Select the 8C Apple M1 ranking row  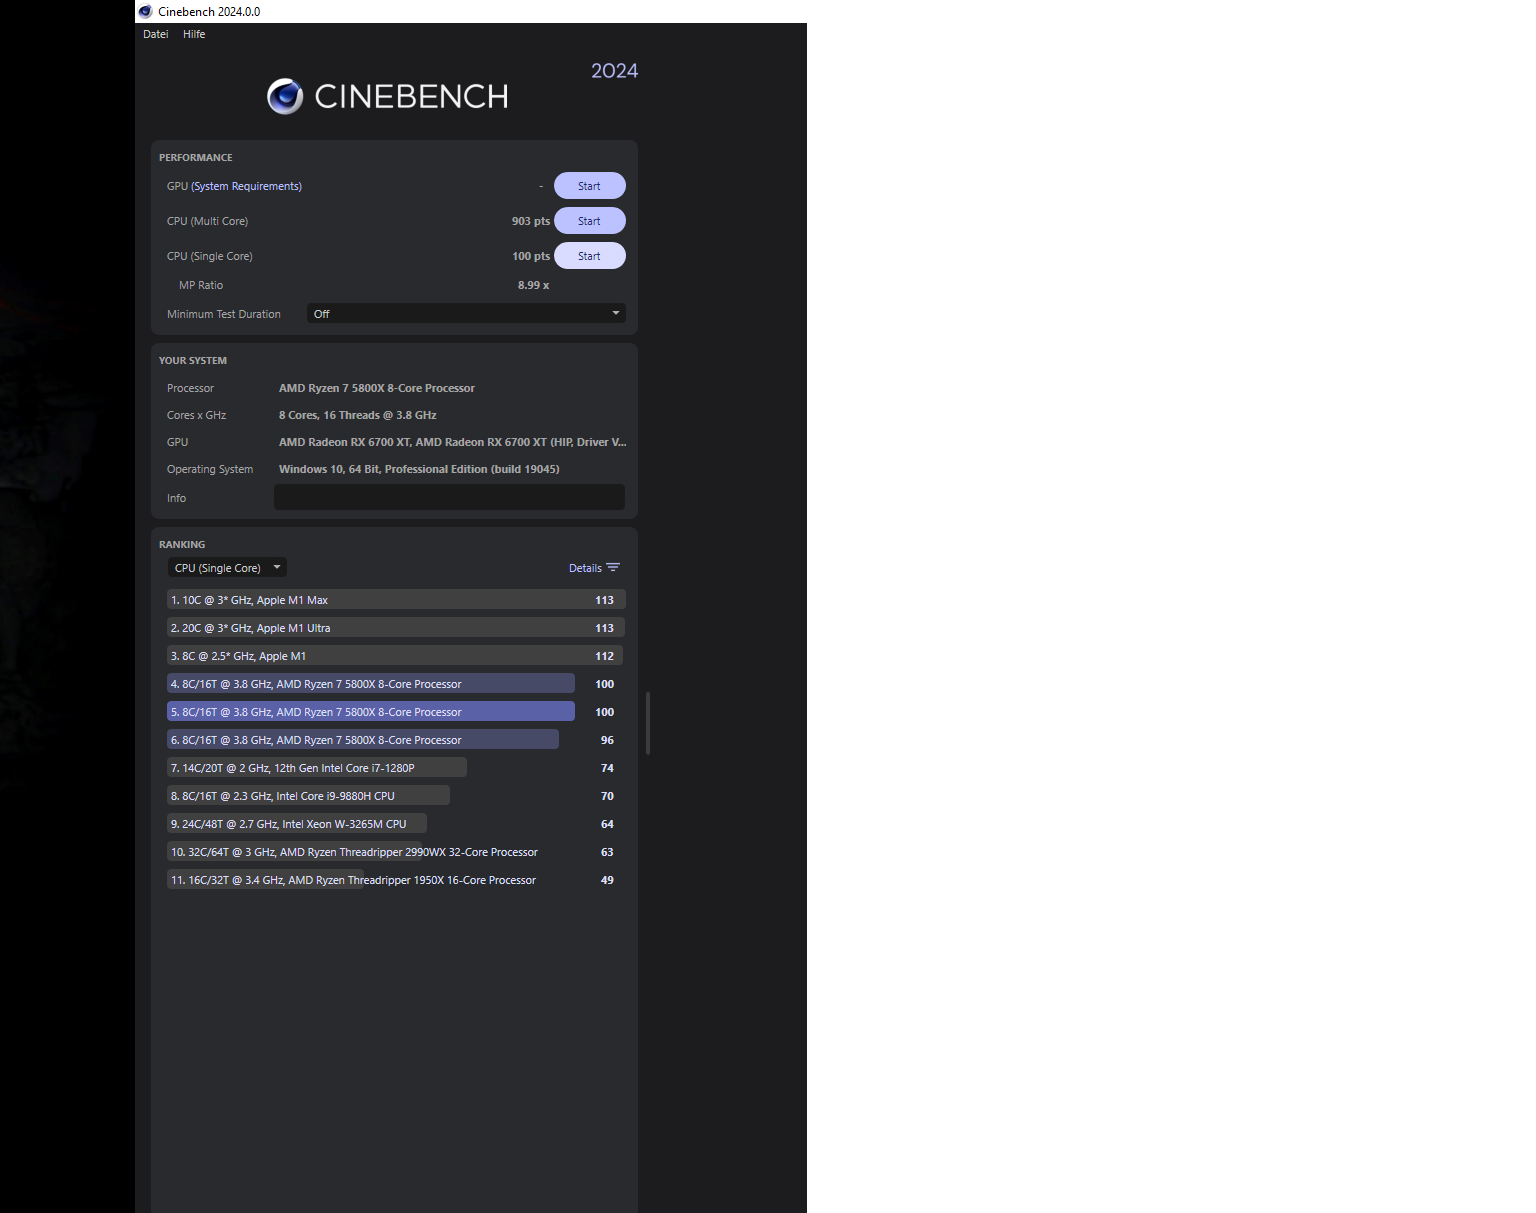click(396, 656)
